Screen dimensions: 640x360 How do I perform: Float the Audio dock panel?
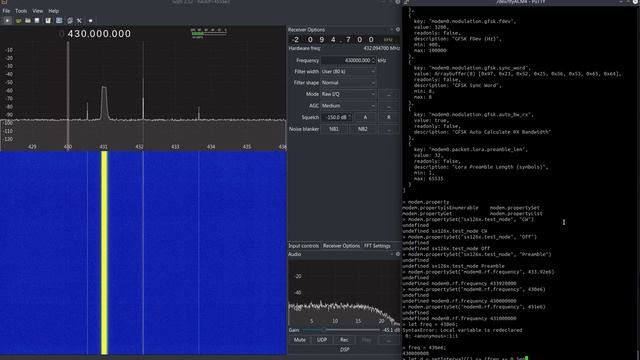391,254
